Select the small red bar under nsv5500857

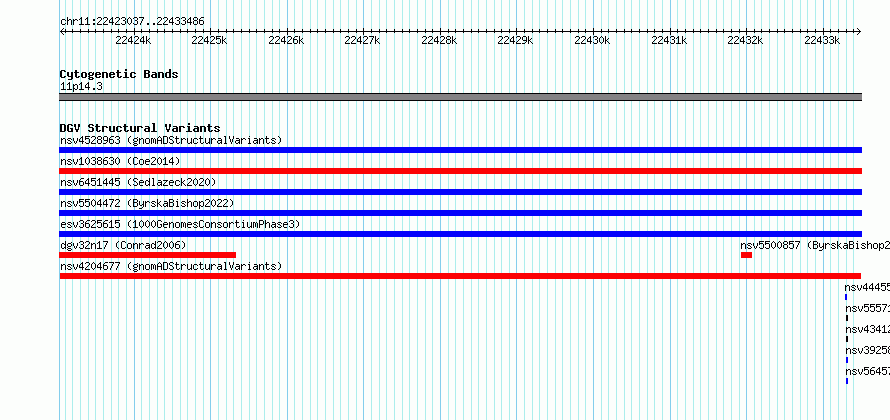(746, 255)
